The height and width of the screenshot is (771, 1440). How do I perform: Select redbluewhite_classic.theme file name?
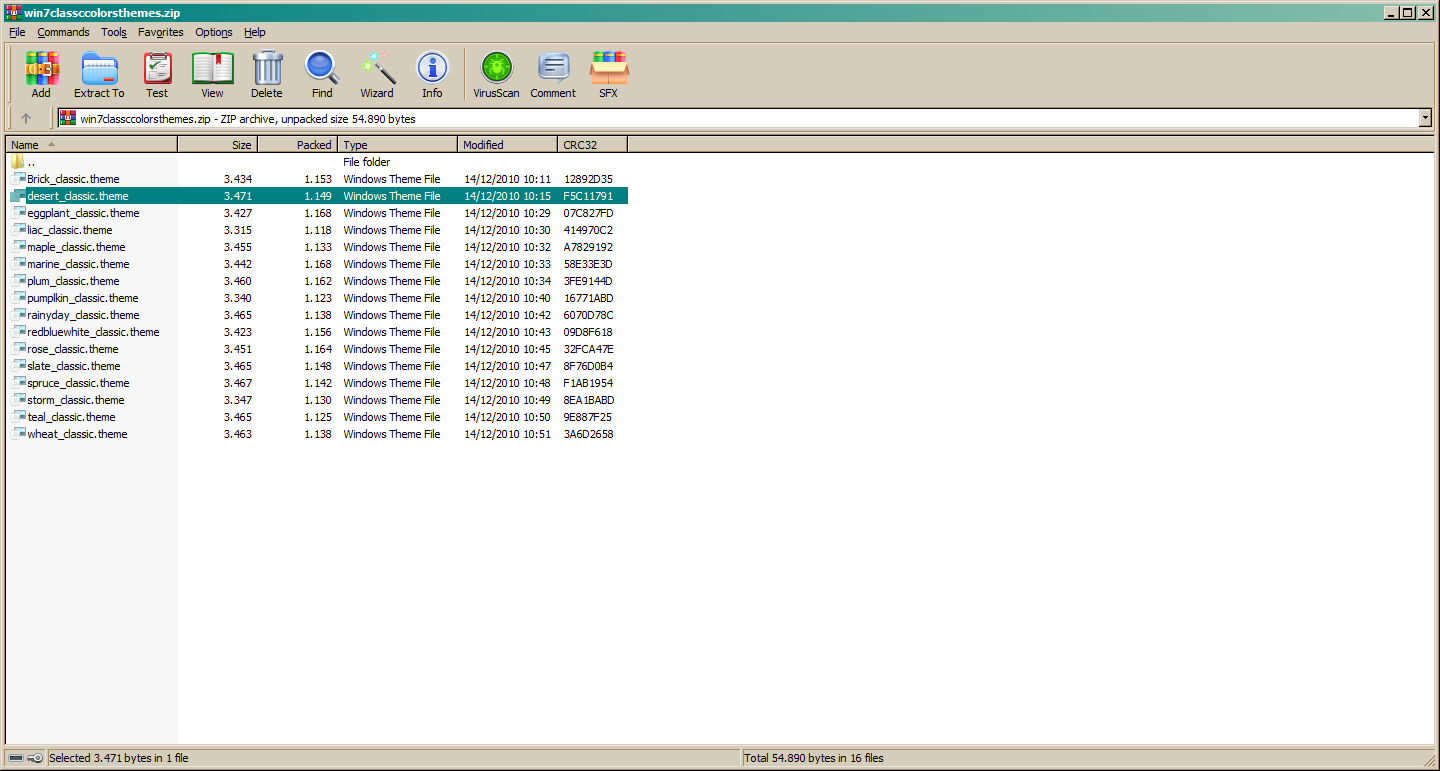pos(93,332)
